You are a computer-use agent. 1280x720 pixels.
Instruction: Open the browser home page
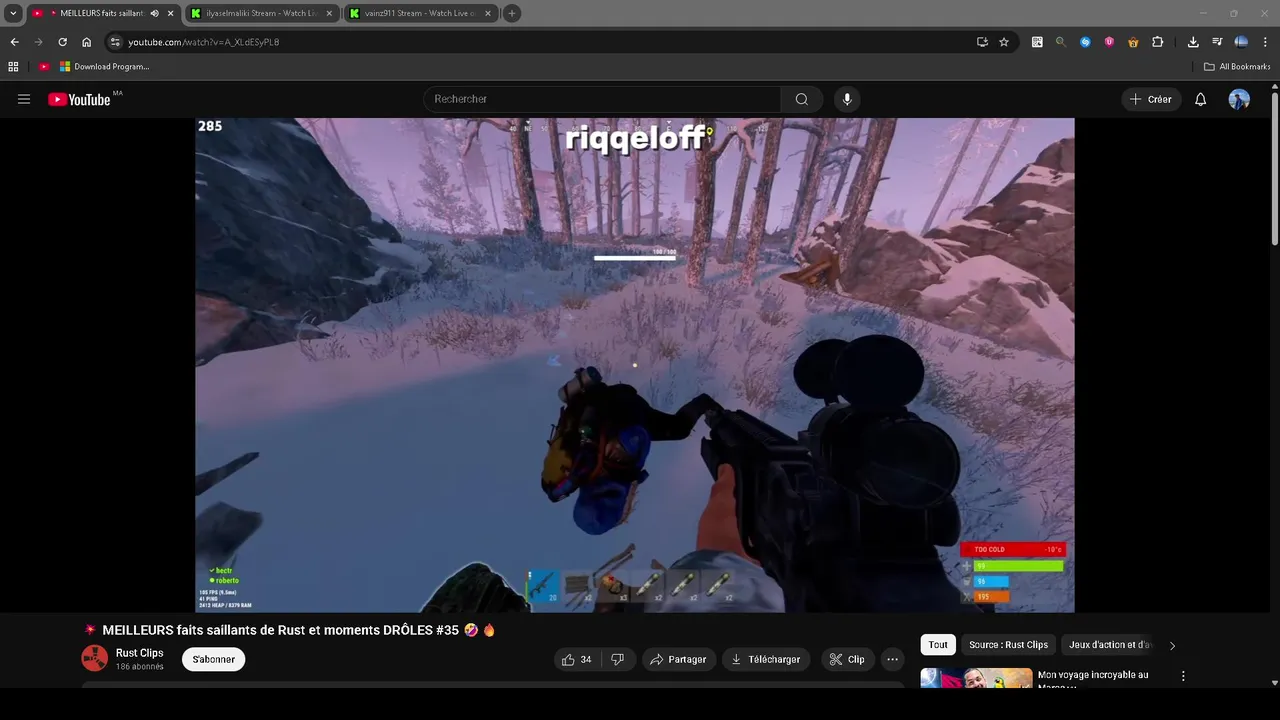click(87, 42)
